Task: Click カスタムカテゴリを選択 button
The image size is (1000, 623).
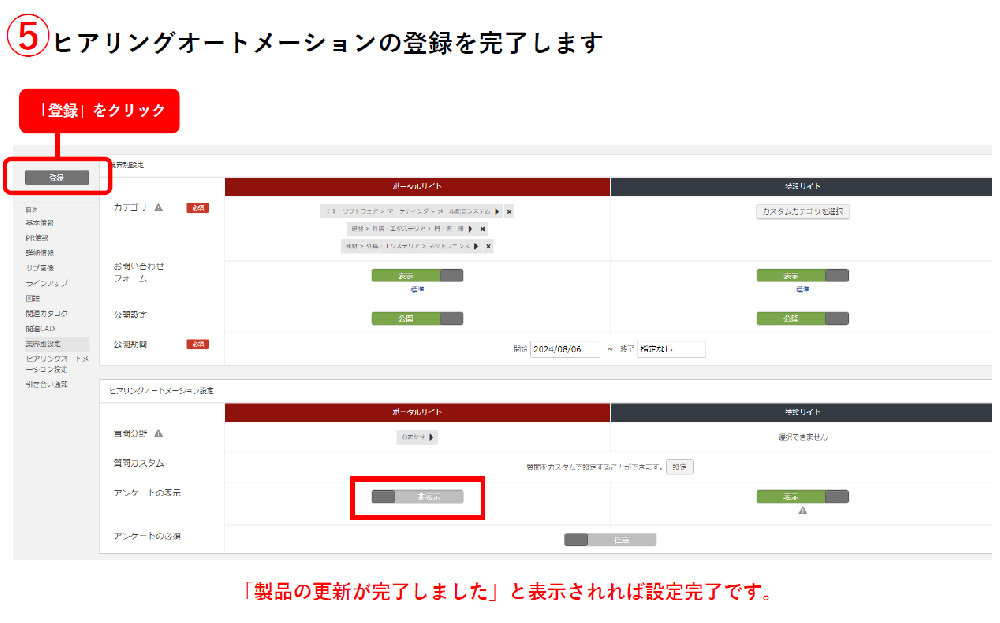Action: point(803,212)
